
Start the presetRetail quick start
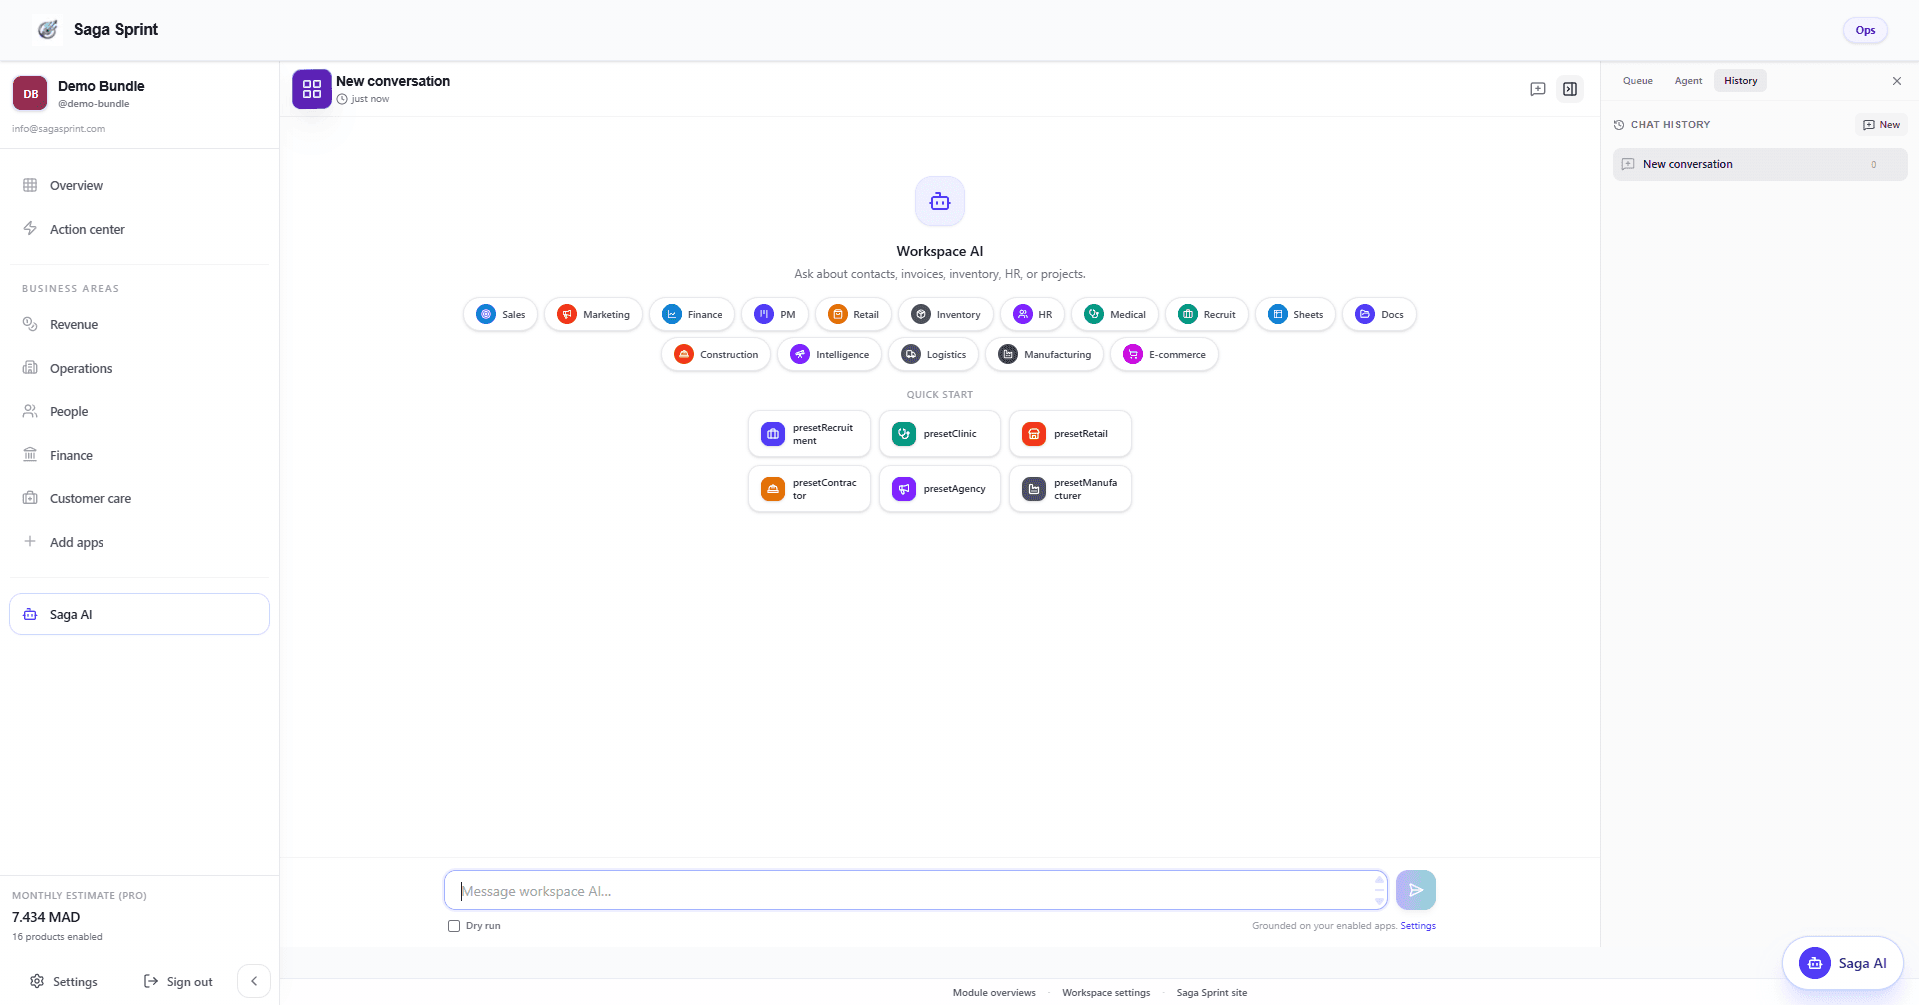(1071, 434)
